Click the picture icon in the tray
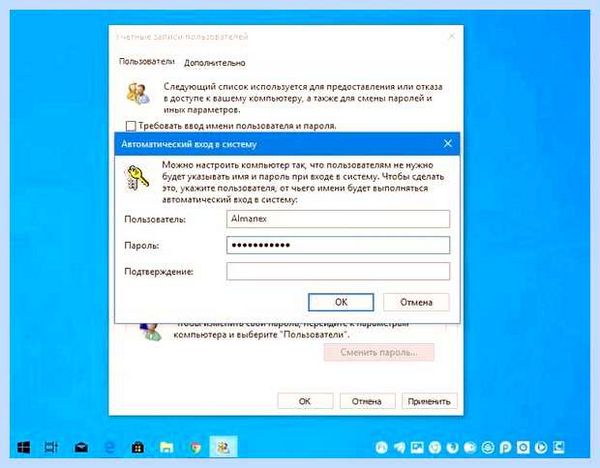The width and height of the screenshot is (600, 468). pos(417,447)
